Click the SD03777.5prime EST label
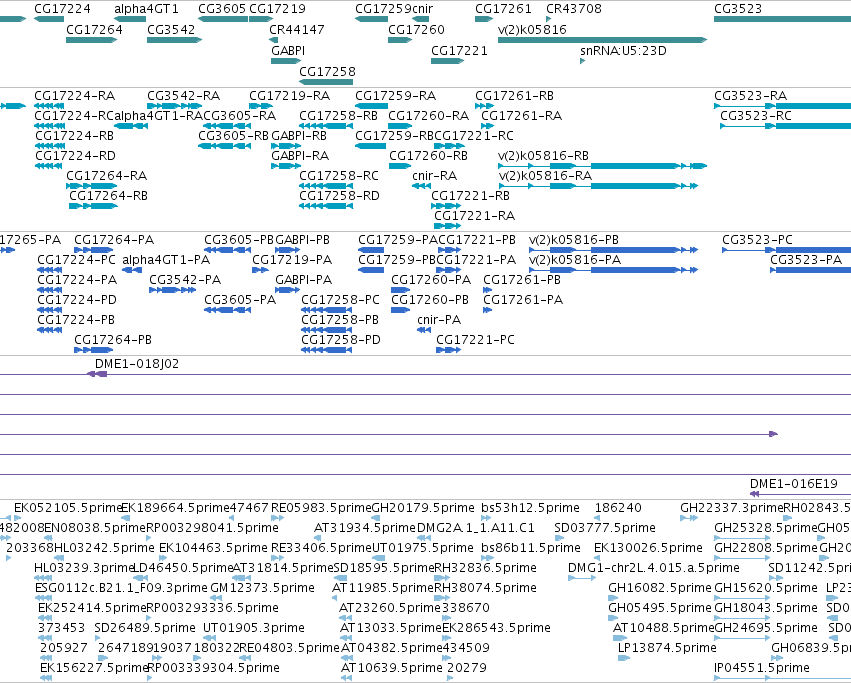This screenshot has height=683, width=851. [x=605, y=528]
